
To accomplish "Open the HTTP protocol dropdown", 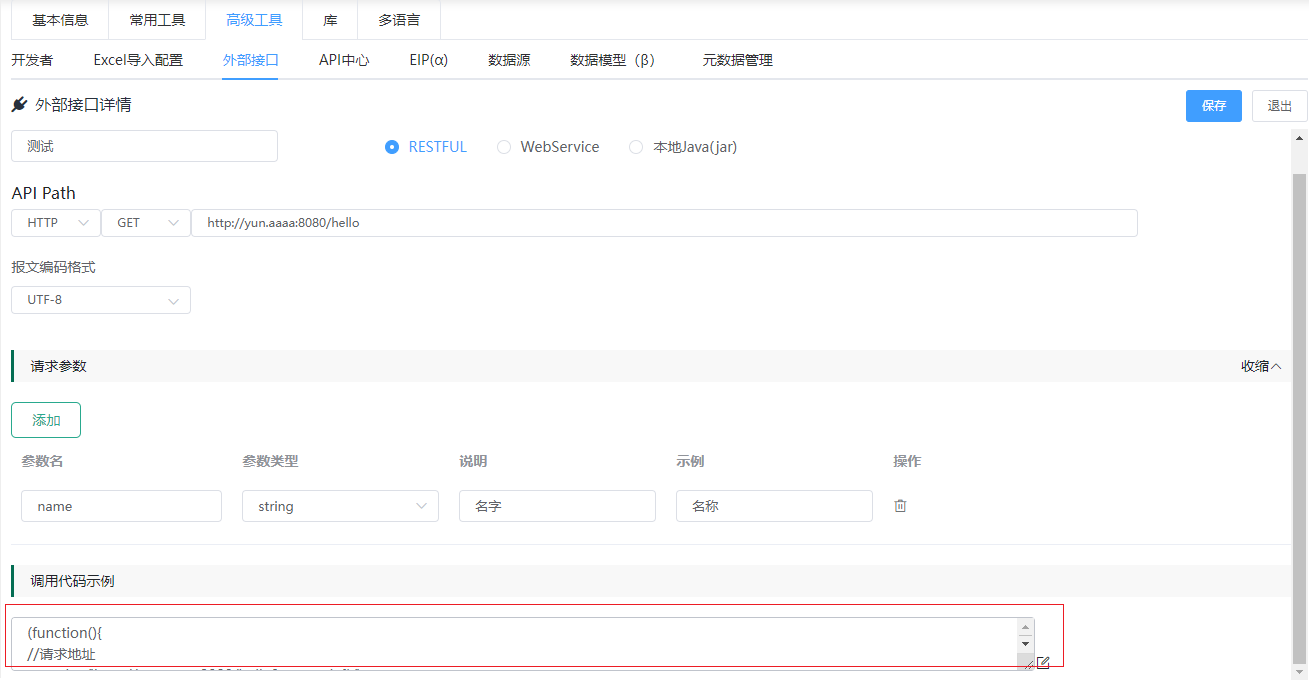I will click(x=56, y=223).
